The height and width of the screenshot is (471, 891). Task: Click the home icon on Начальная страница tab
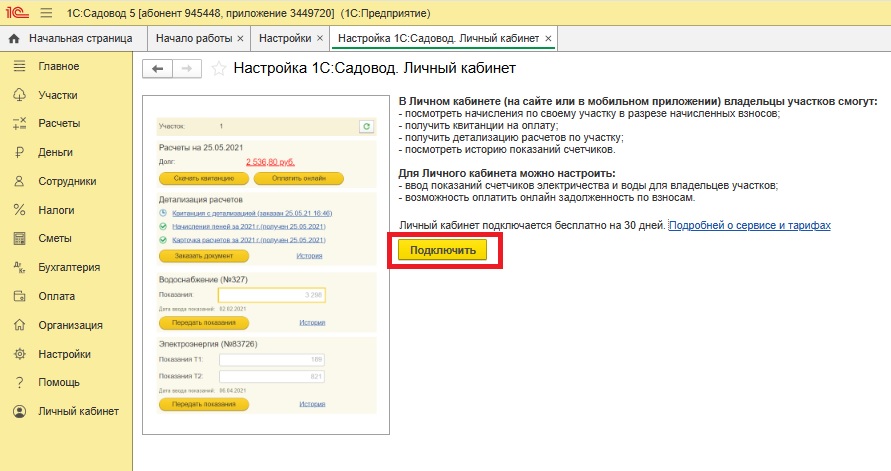pos(14,39)
